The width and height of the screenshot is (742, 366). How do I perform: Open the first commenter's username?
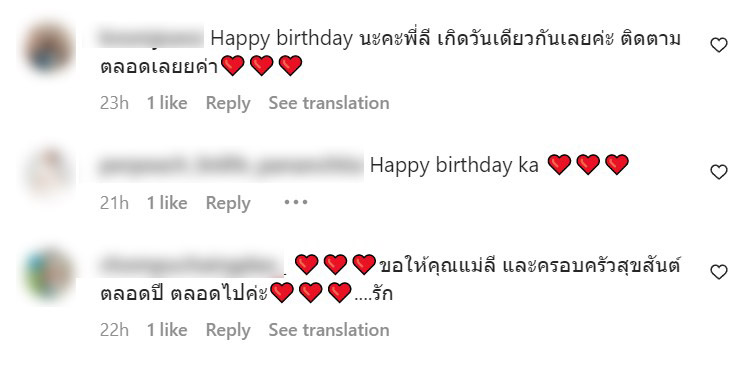pyautogui.click(x=151, y=38)
